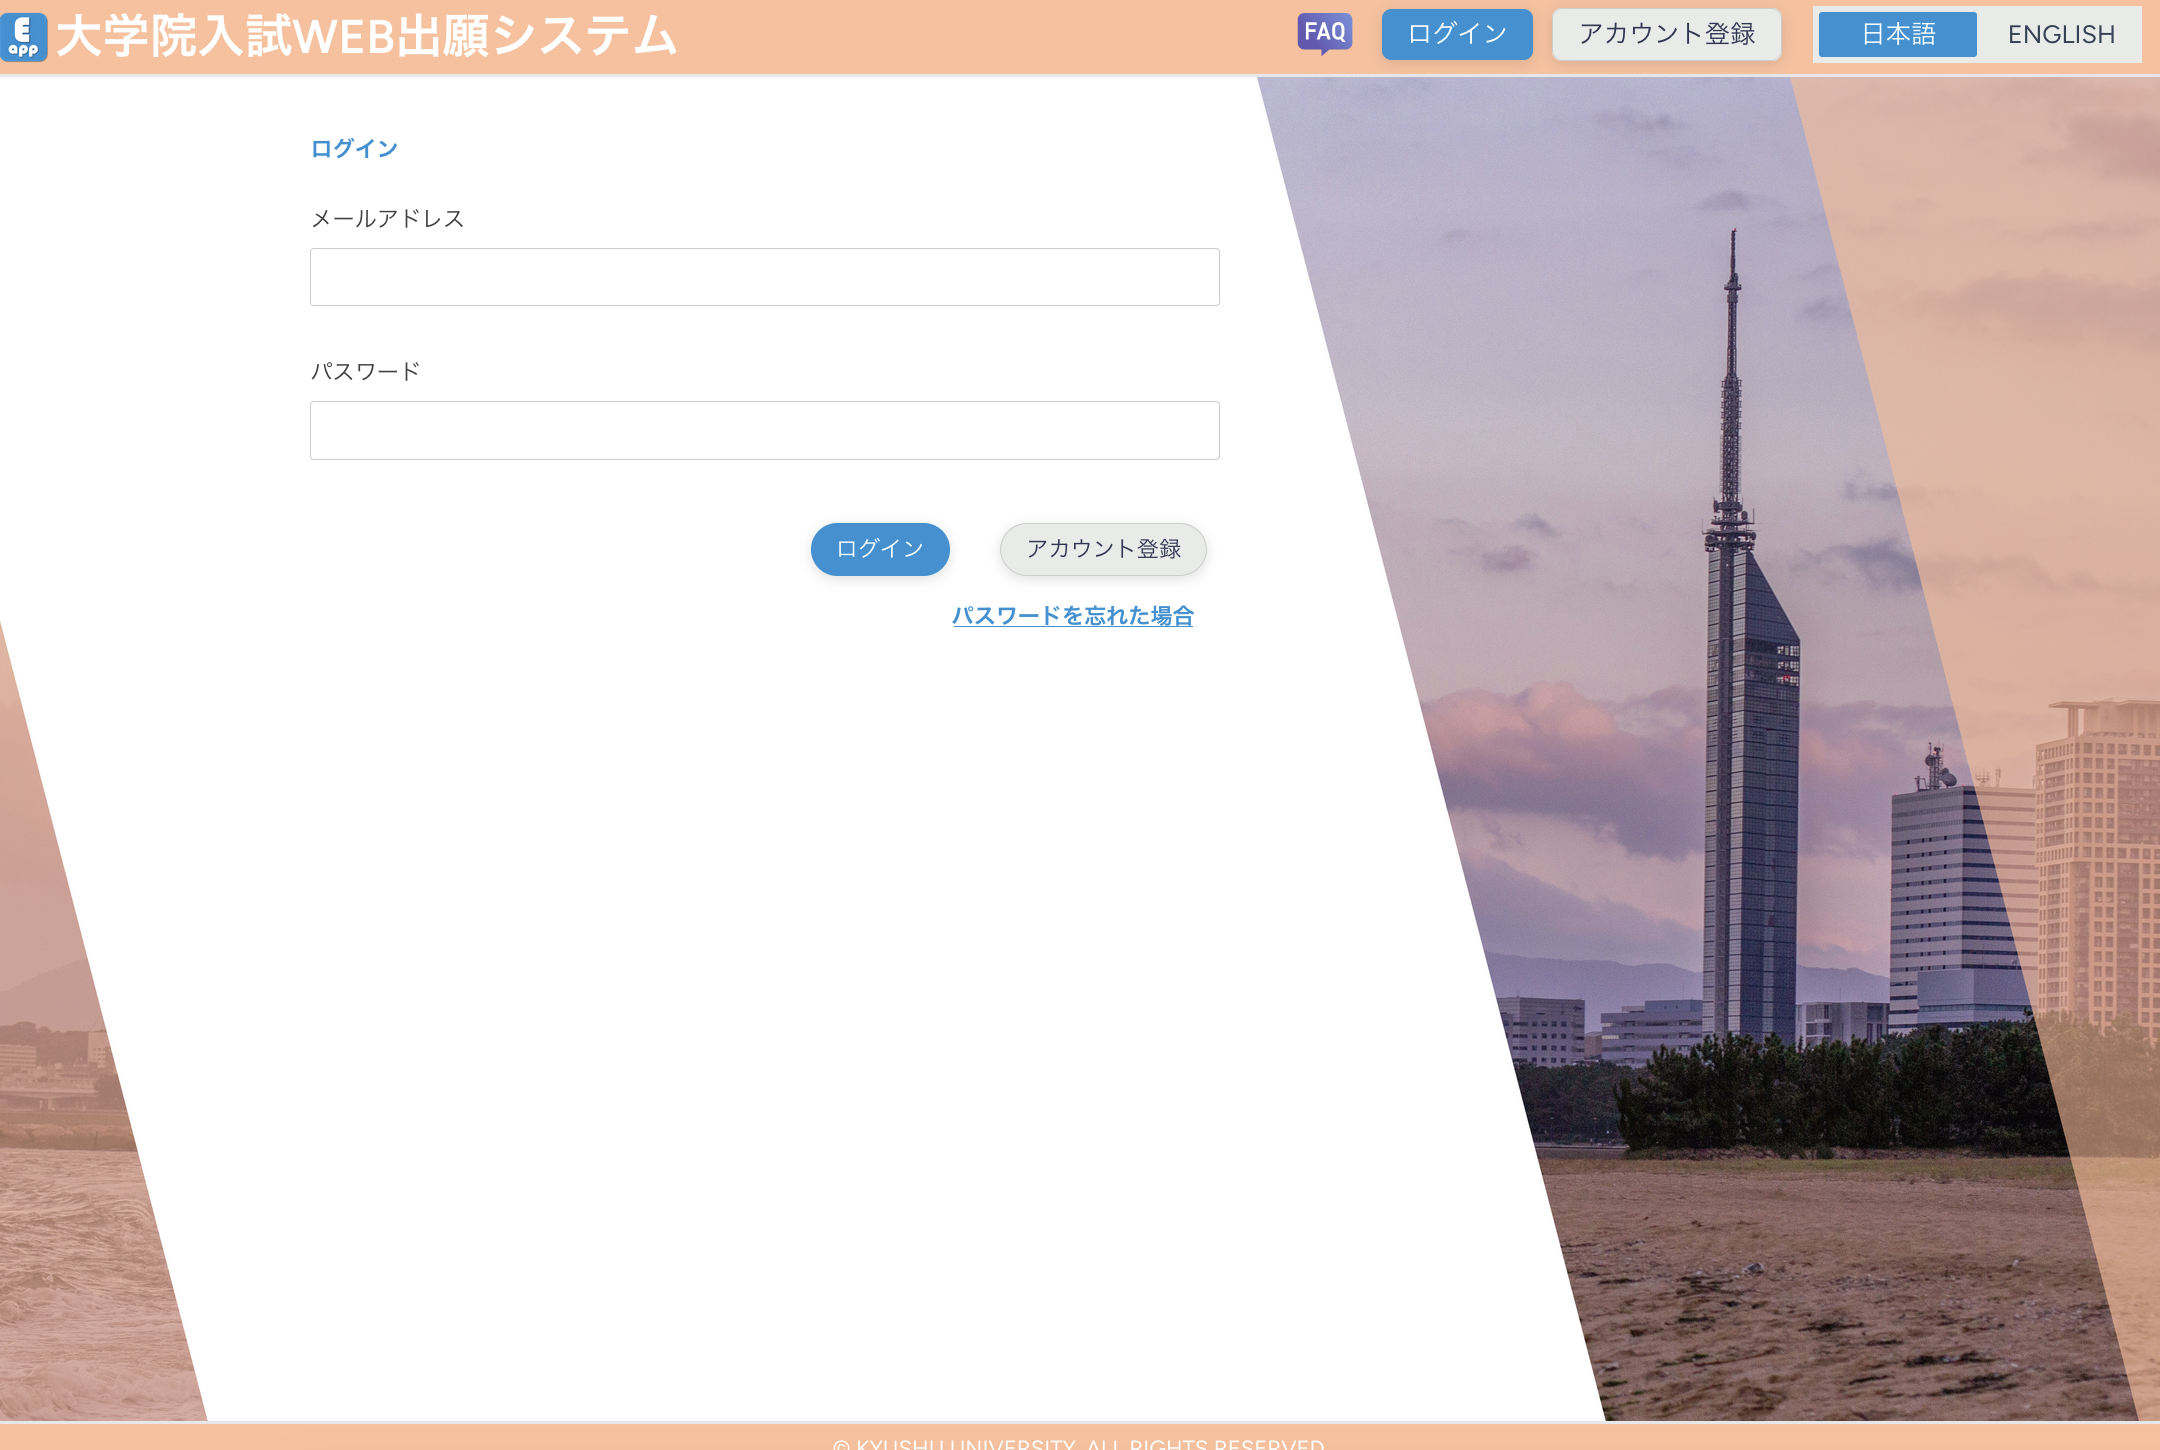Click the blue ログイン page heading

pos(354,148)
